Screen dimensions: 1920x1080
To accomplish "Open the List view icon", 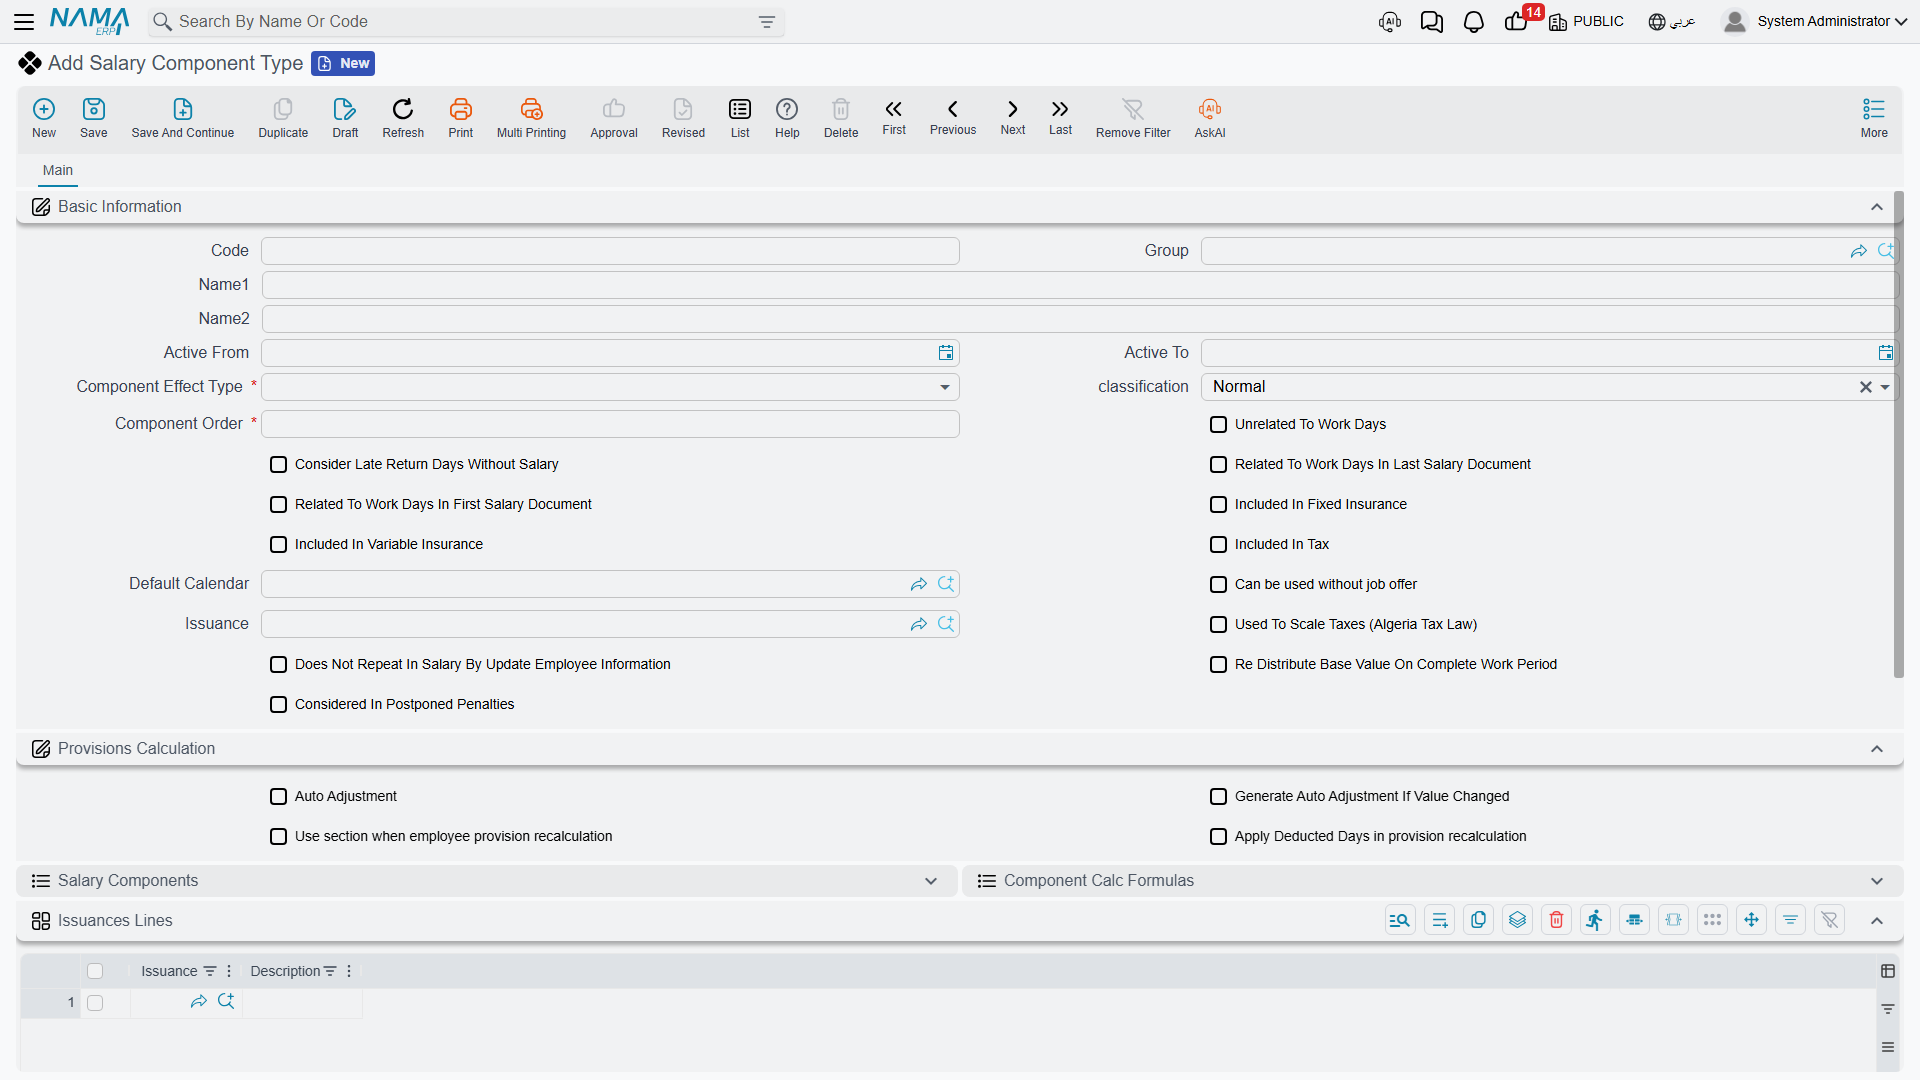I will [740, 117].
